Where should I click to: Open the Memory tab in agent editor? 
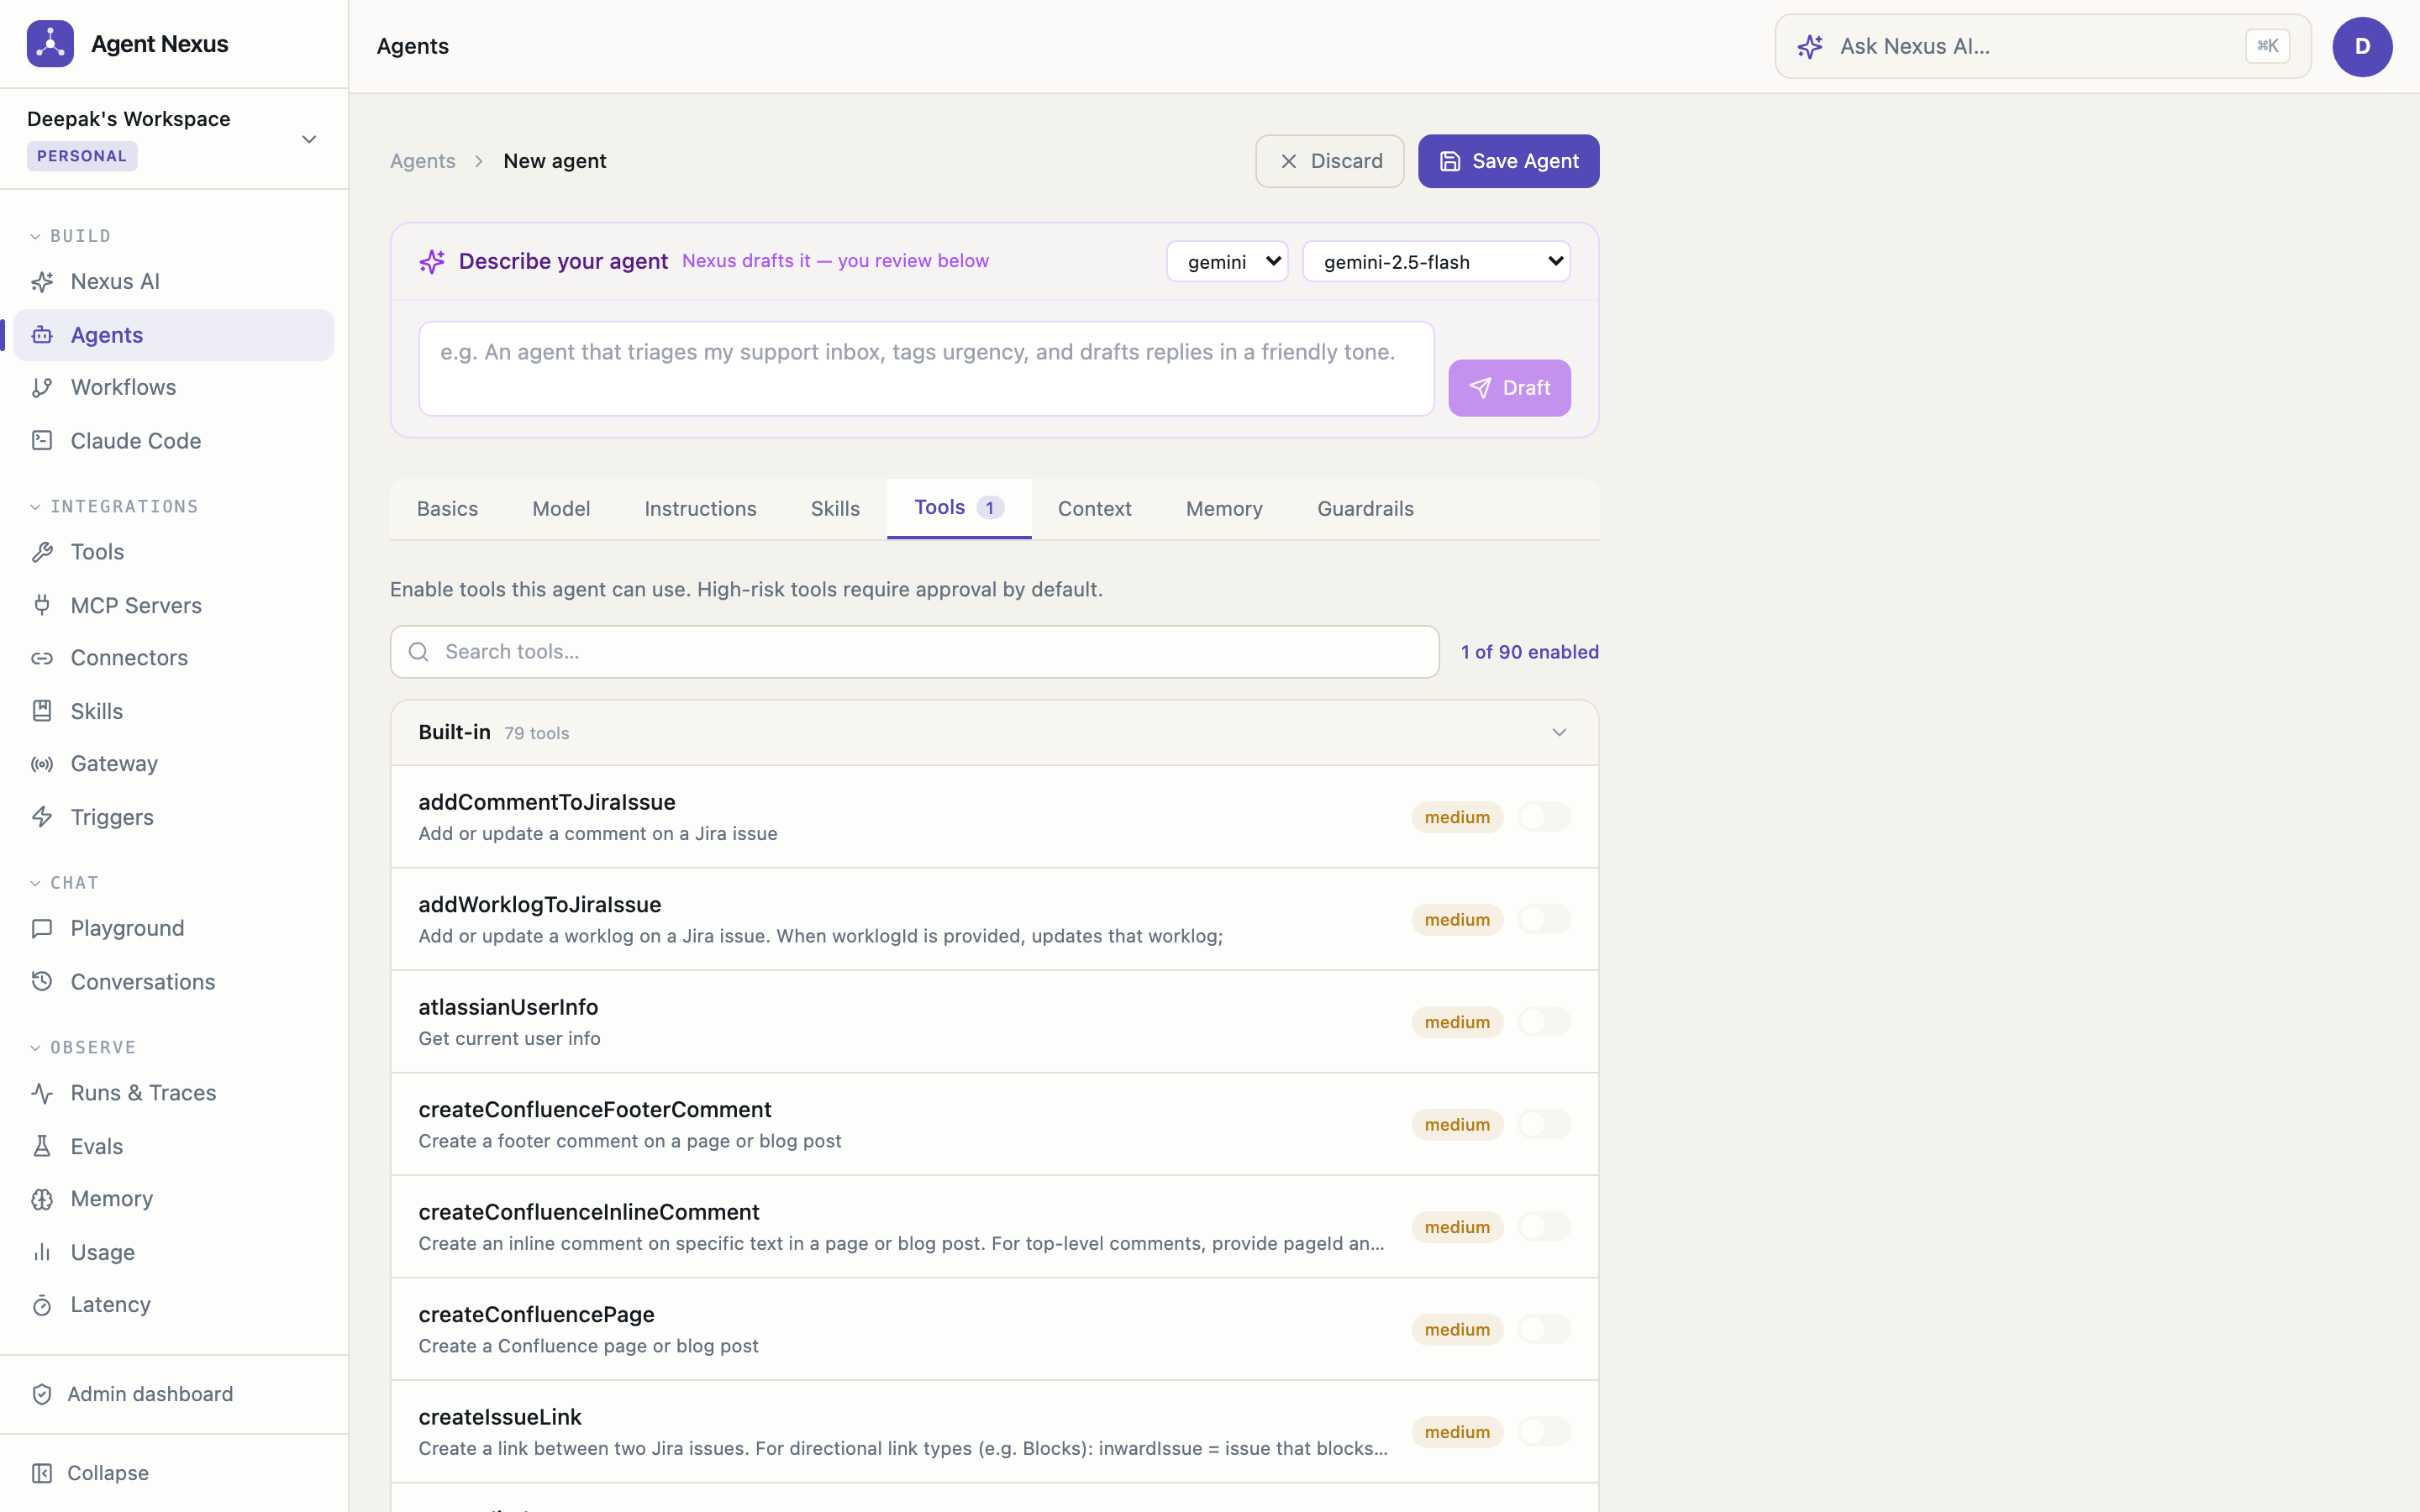[x=1224, y=509]
